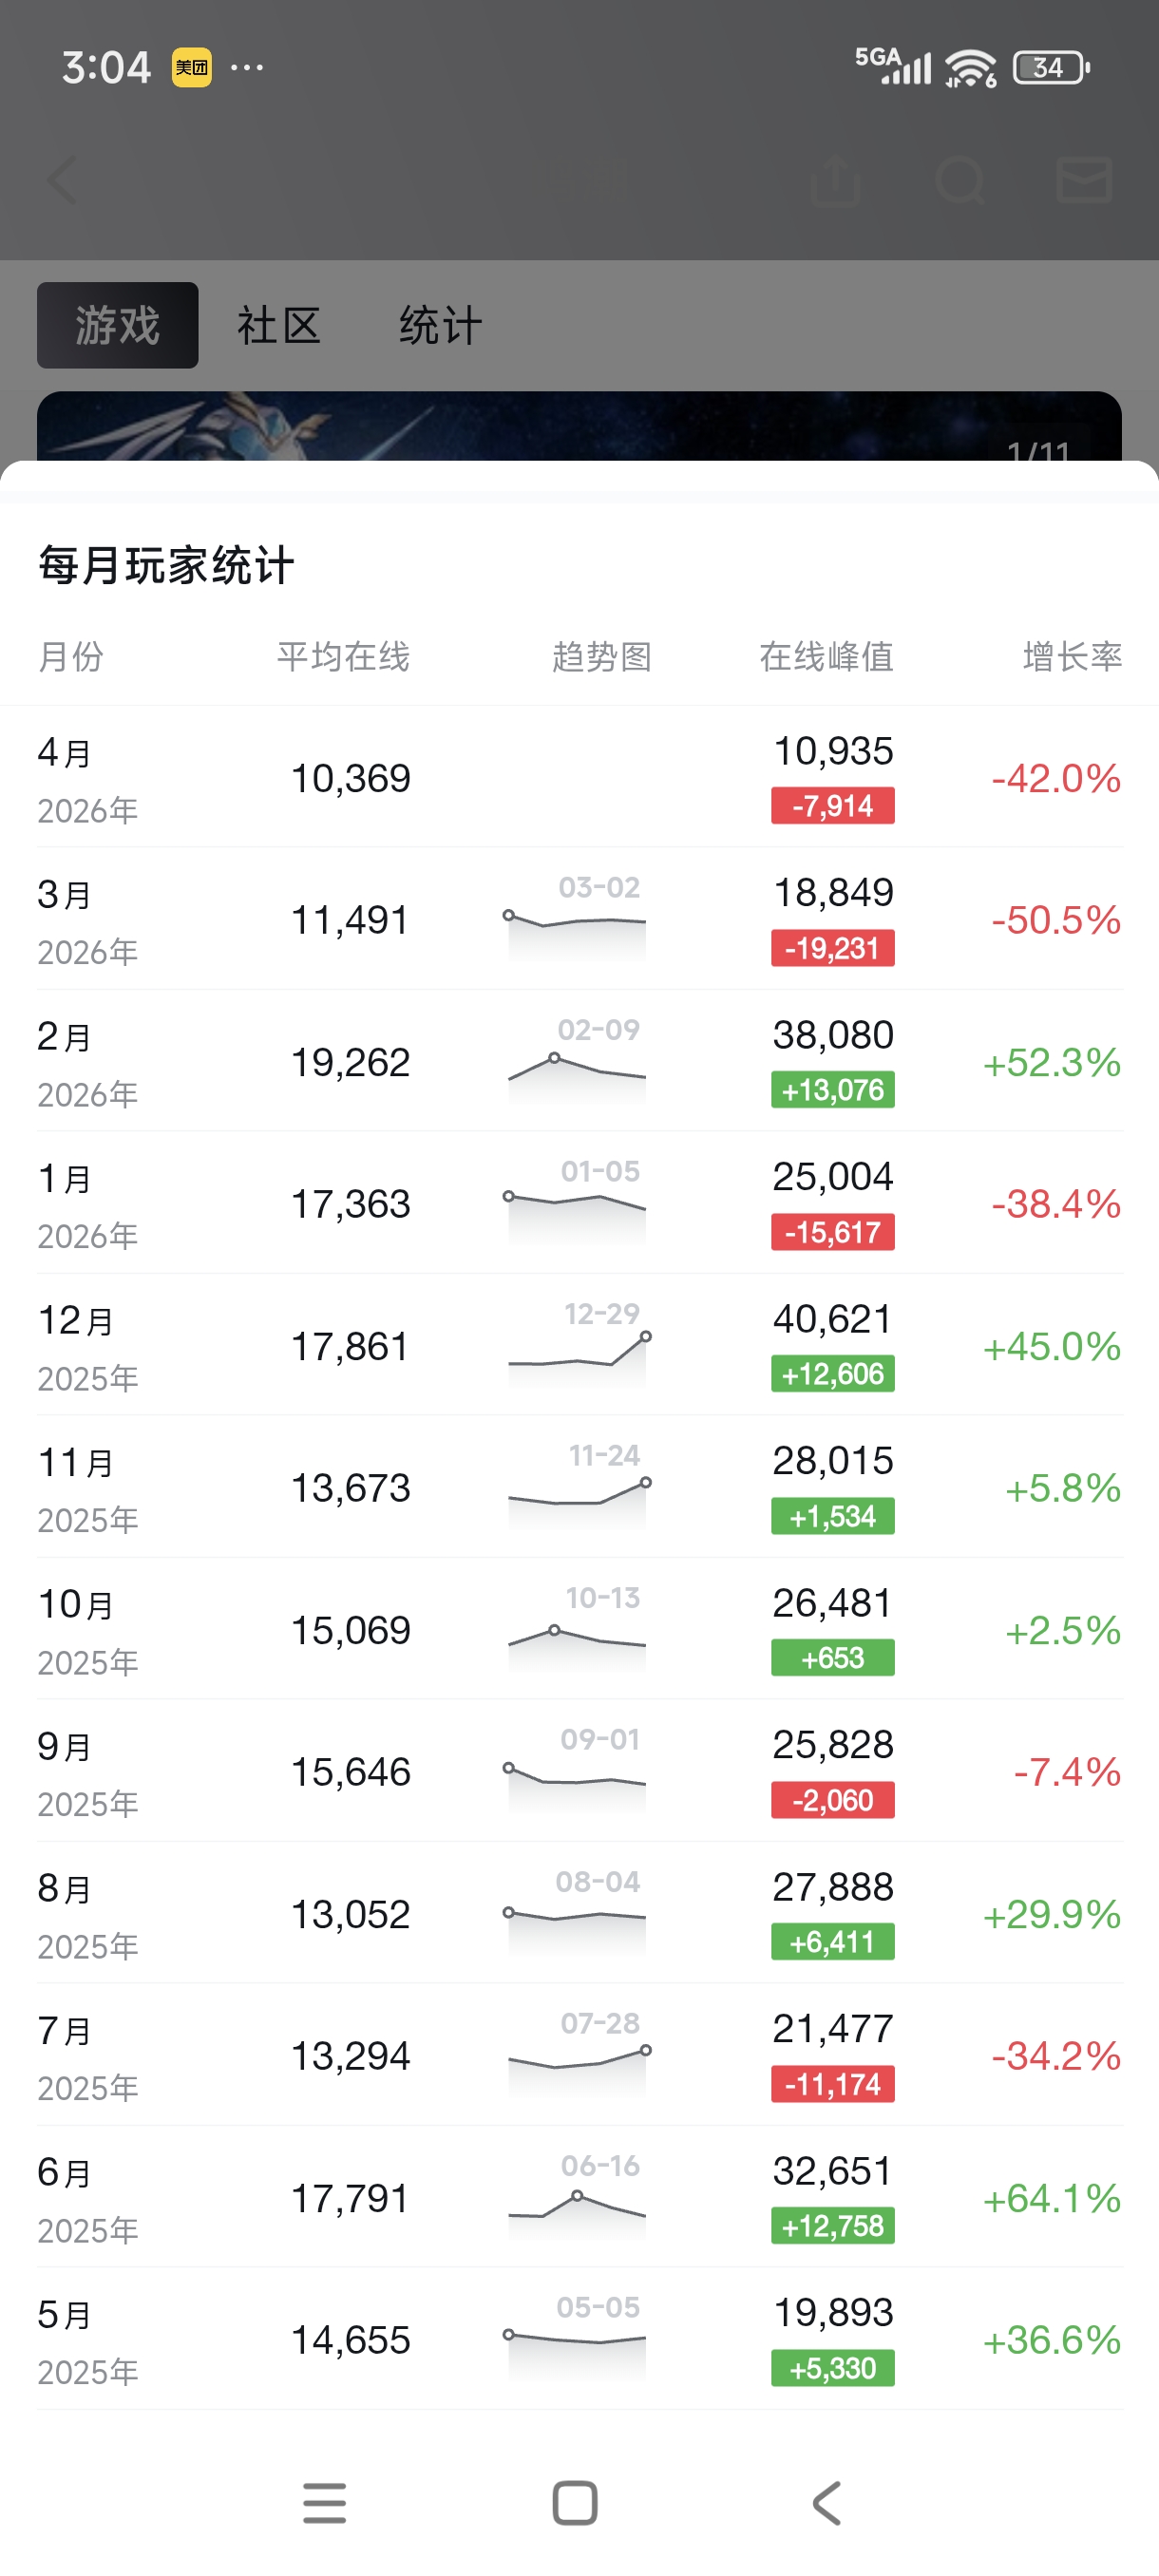Image resolution: width=1159 pixels, height=2576 pixels.
Task: Switch to the 游戏 tab
Action: 117,326
